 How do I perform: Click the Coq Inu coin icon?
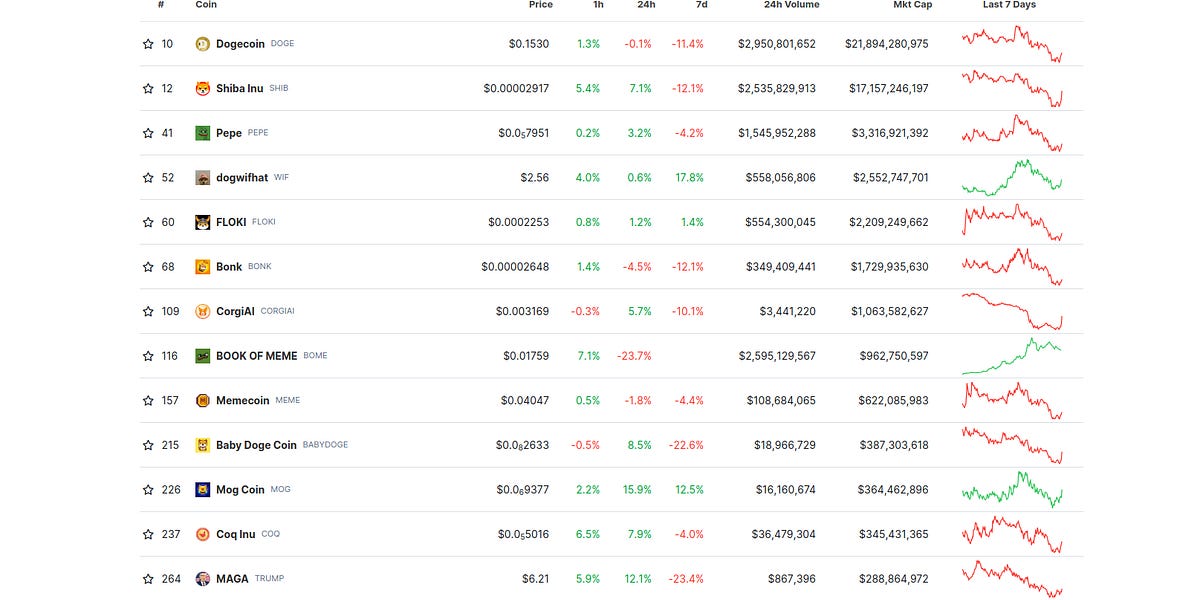click(x=202, y=533)
